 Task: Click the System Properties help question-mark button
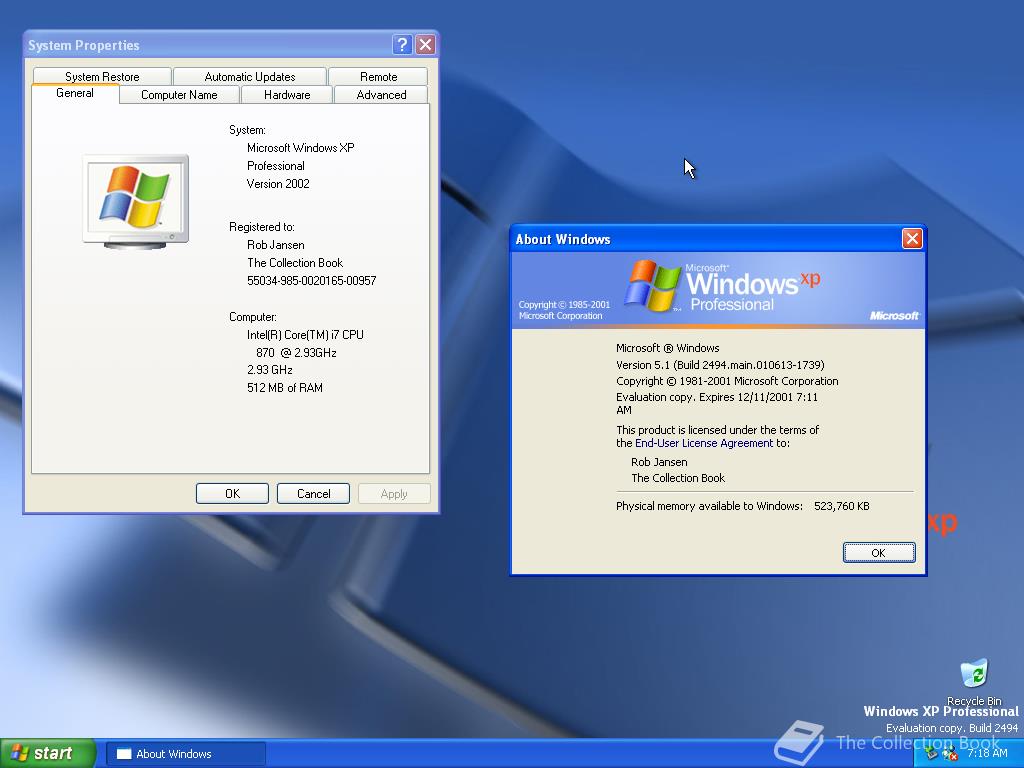[x=402, y=44]
